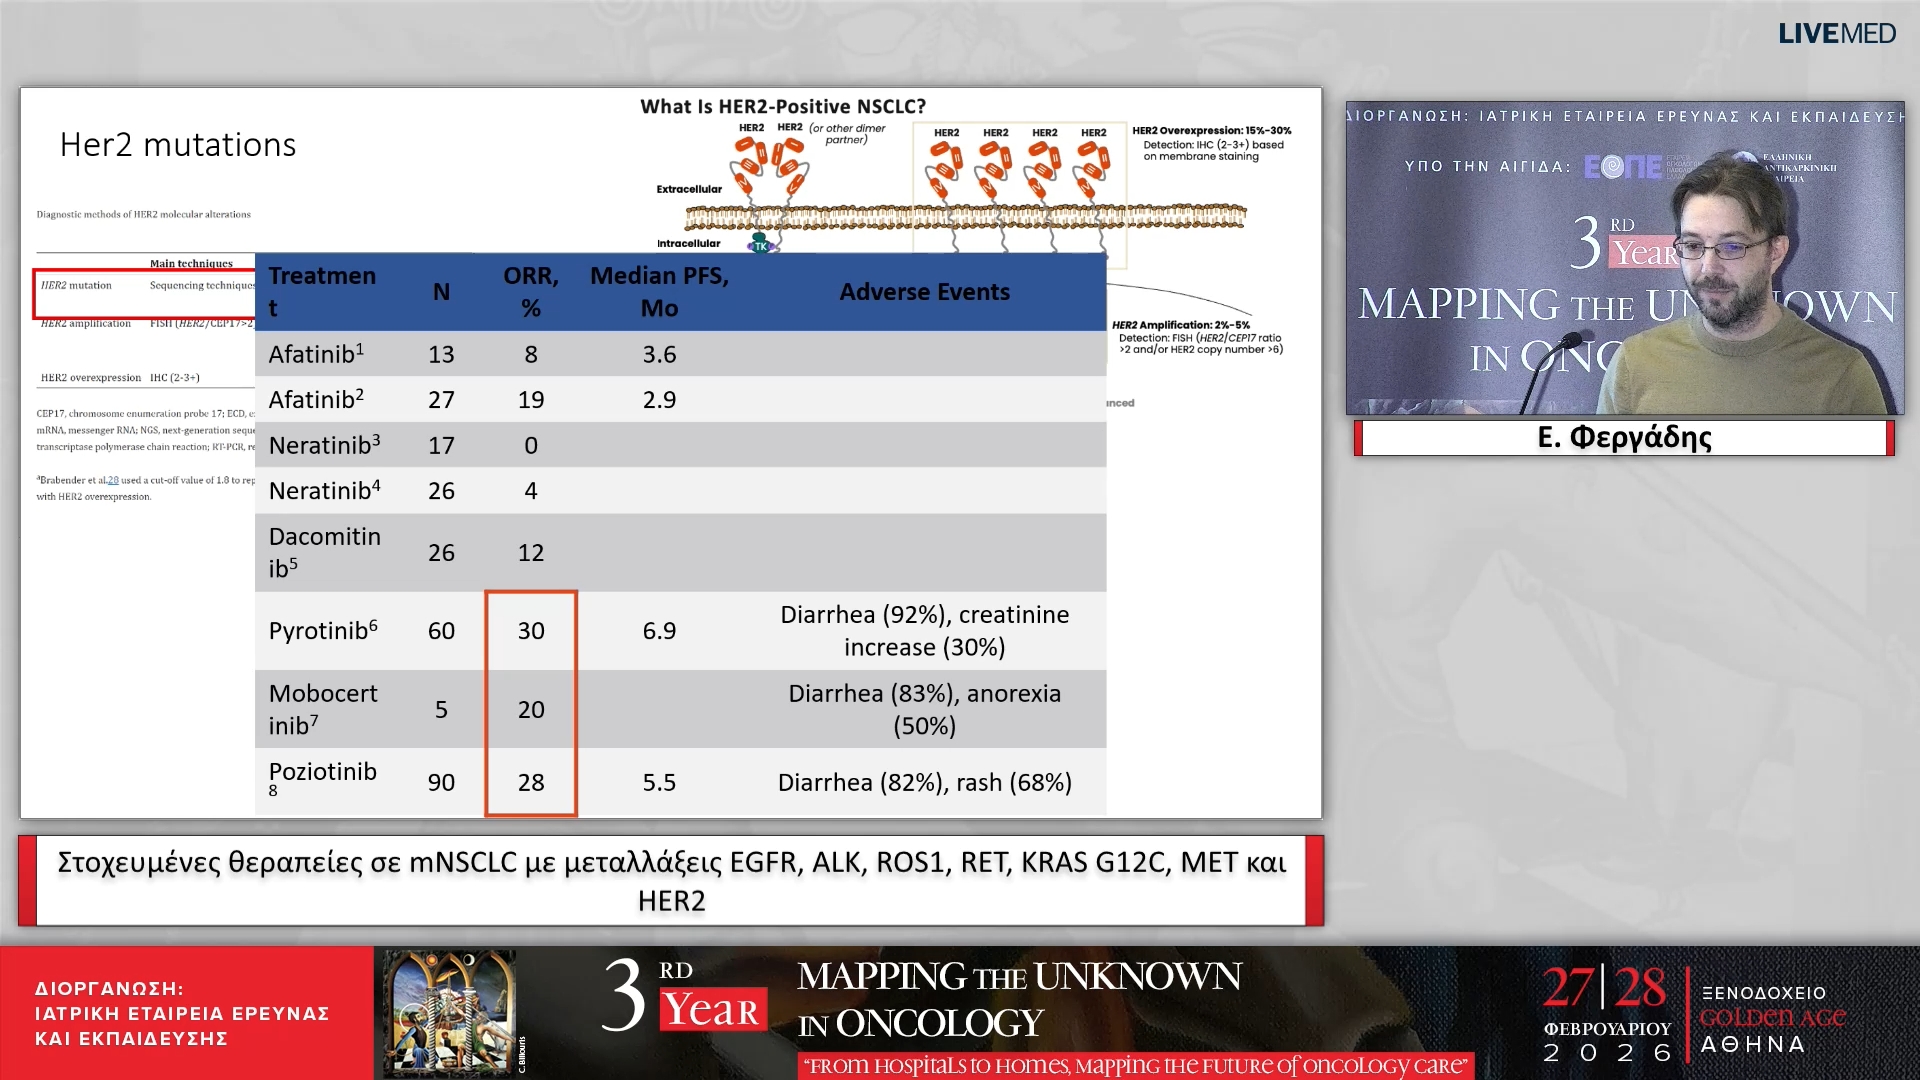Click the Brabender et al. reference link 28
This screenshot has height=1080, width=1920.
pyautogui.click(x=113, y=480)
